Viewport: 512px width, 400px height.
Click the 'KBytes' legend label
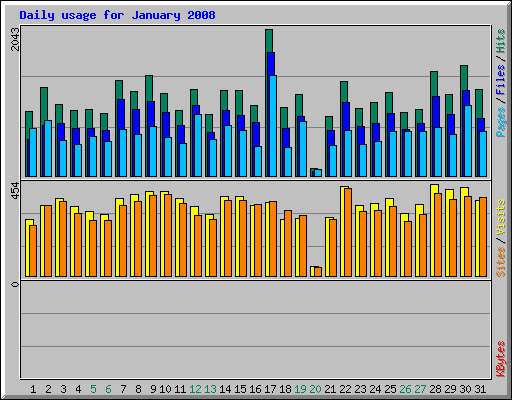[x=501, y=359]
